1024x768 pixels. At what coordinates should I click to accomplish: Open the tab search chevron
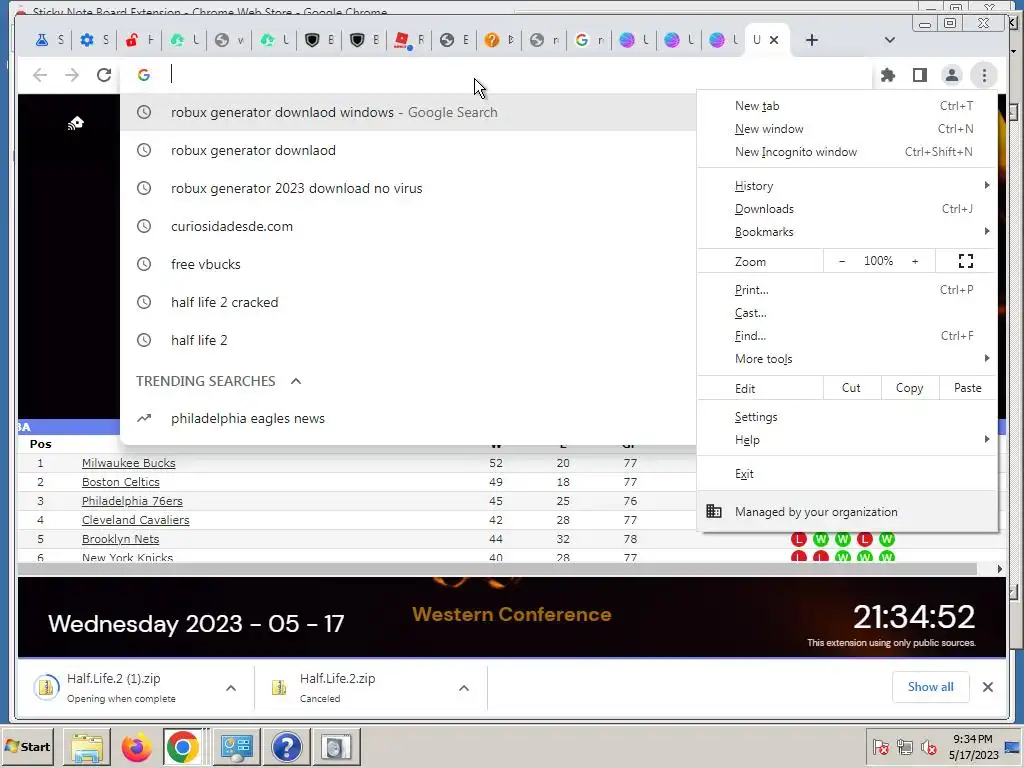coord(889,40)
